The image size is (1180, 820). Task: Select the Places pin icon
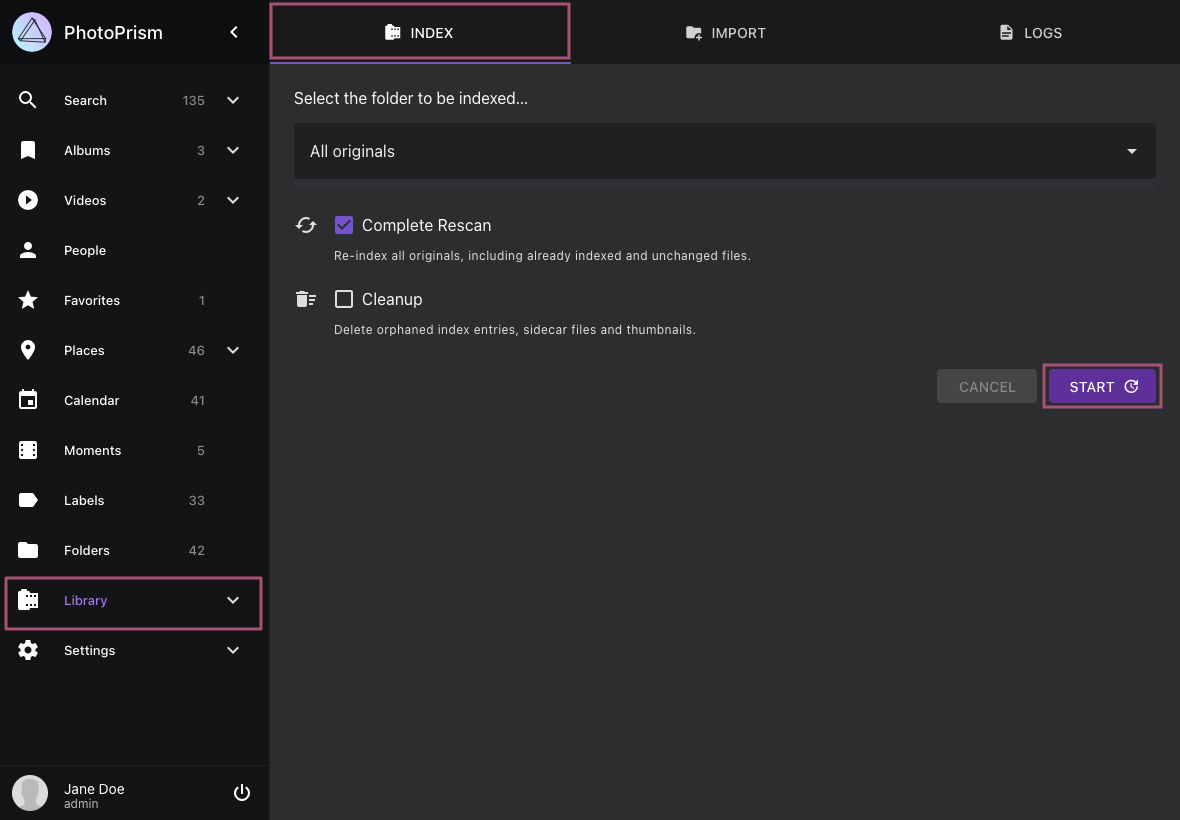coord(27,350)
